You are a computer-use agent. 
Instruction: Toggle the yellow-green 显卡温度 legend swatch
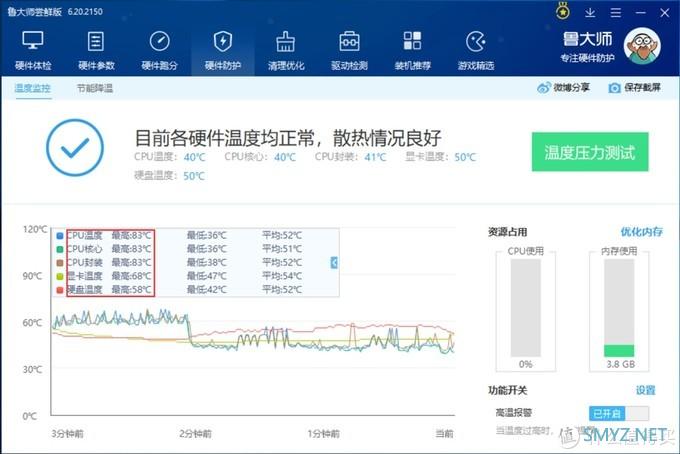click(60, 276)
